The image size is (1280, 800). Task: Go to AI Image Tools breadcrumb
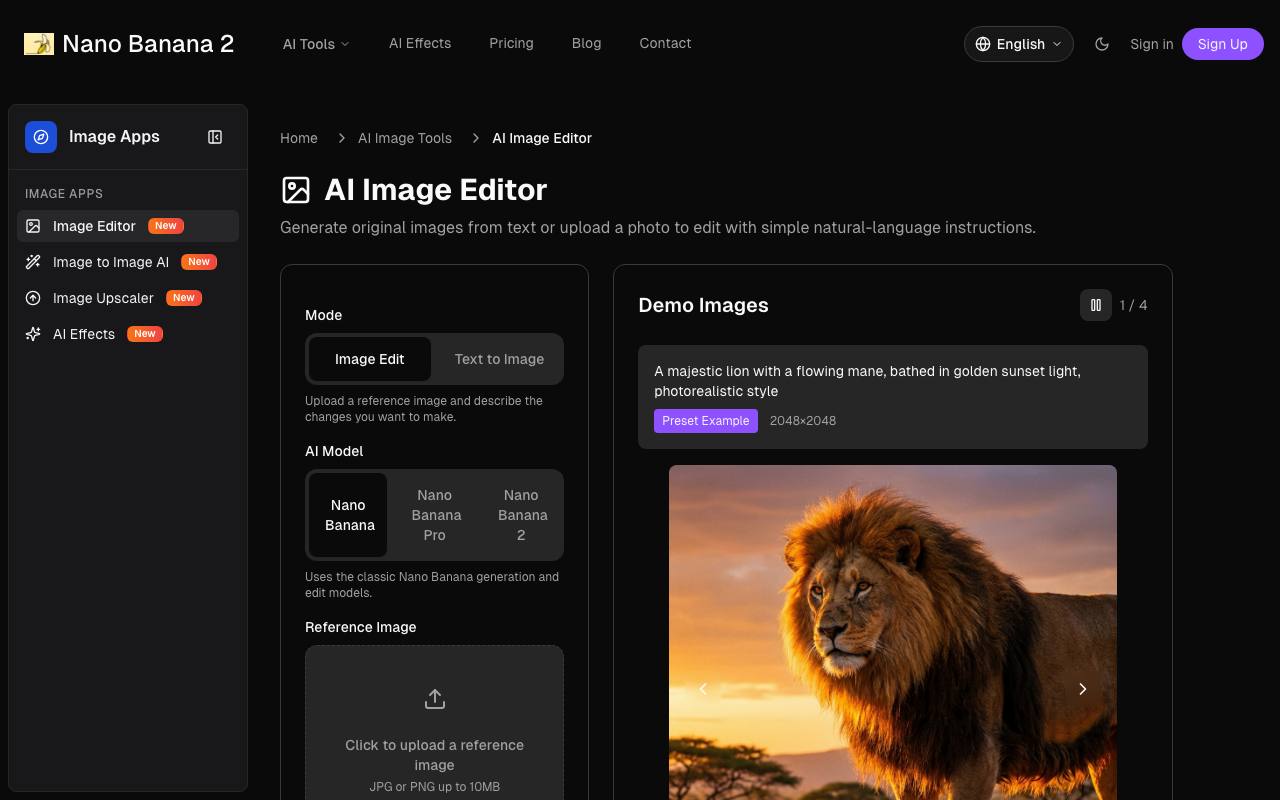(x=405, y=138)
